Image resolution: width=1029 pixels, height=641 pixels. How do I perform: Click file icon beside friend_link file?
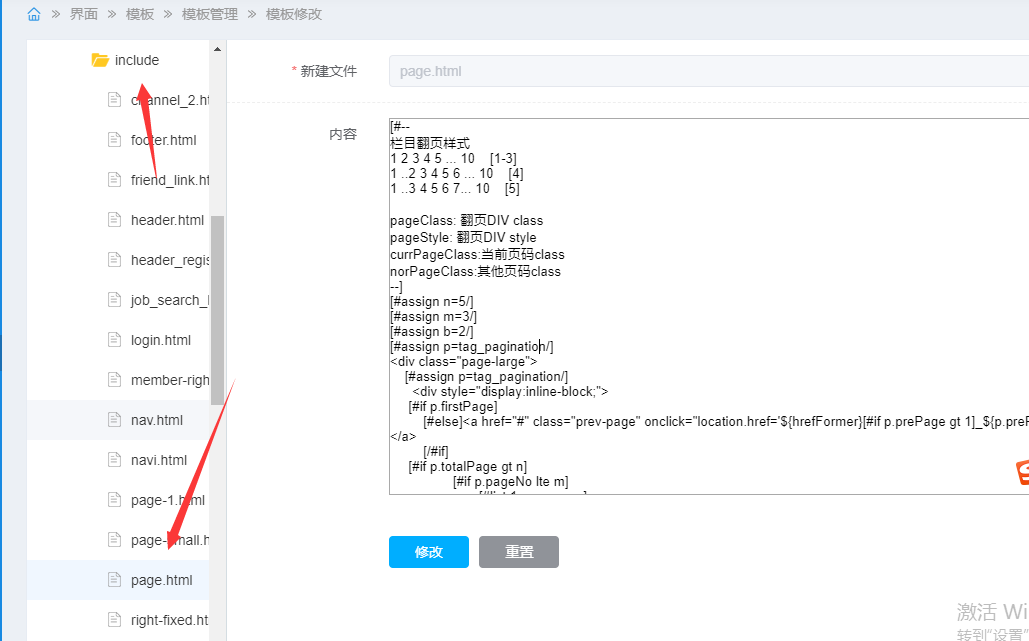(114, 180)
